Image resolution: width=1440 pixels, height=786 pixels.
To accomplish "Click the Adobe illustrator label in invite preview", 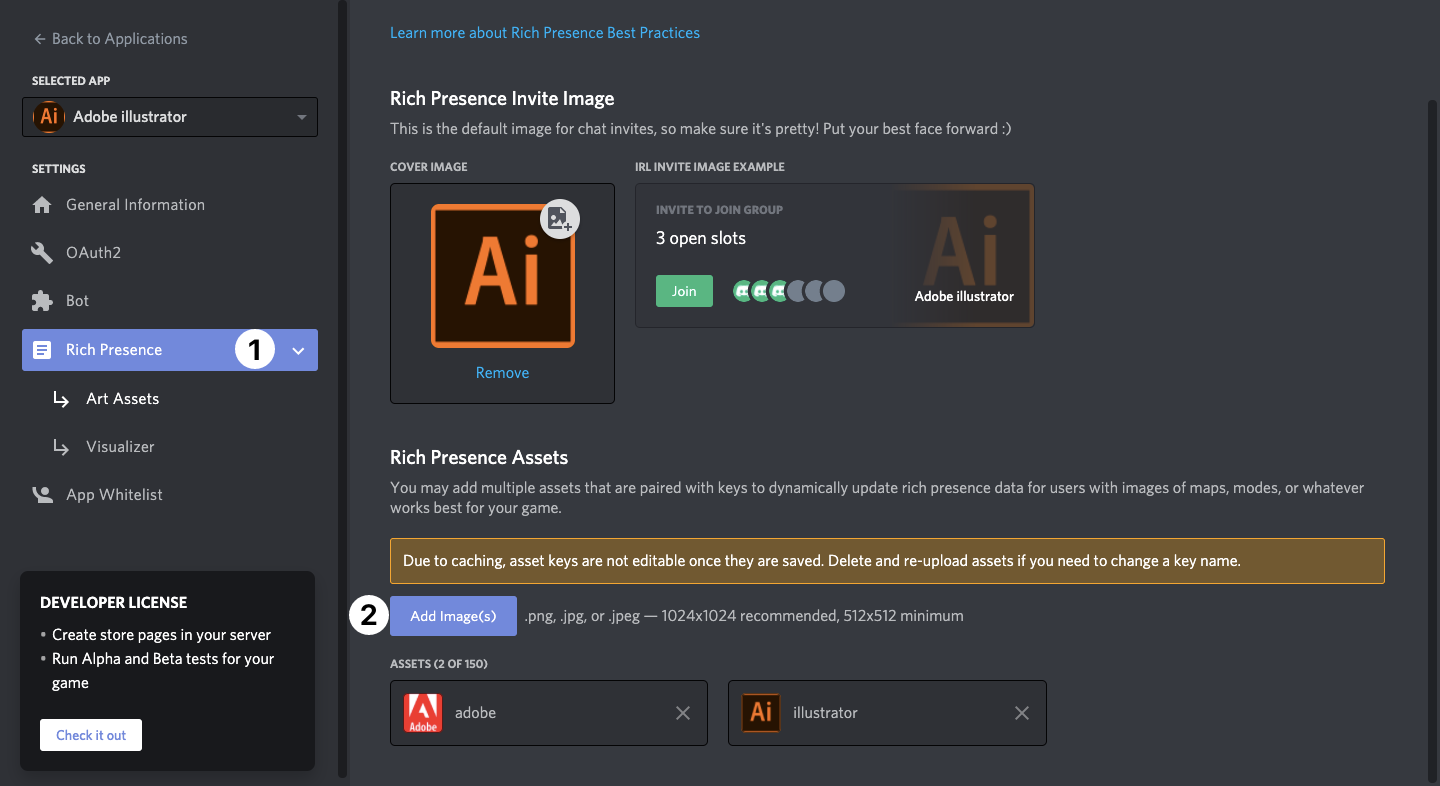I will [964, 297].
